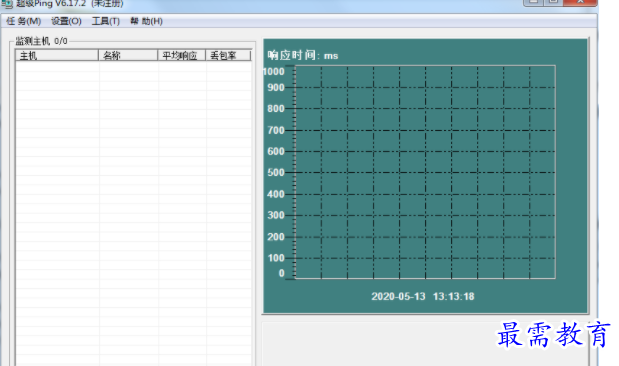Sort by the 丢包率 column header
Image resolution: width=619 pixels, height=366 pixels.
click(x=228, y=56)
